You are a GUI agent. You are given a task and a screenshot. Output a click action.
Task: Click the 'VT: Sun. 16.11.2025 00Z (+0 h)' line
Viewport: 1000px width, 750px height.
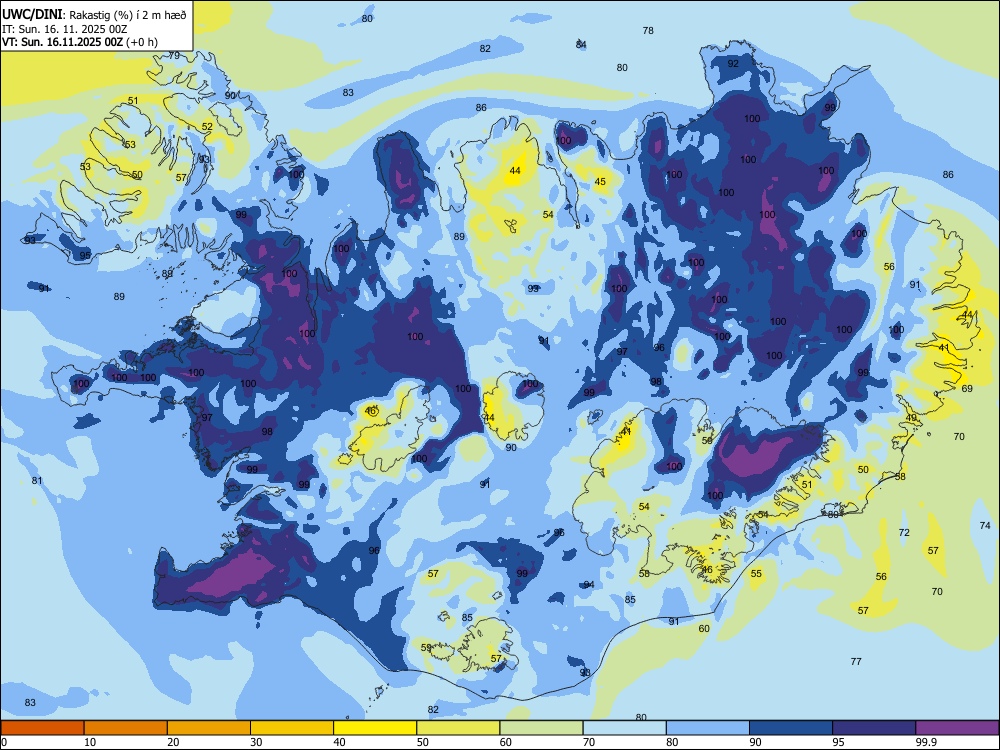tap(80, 42)
